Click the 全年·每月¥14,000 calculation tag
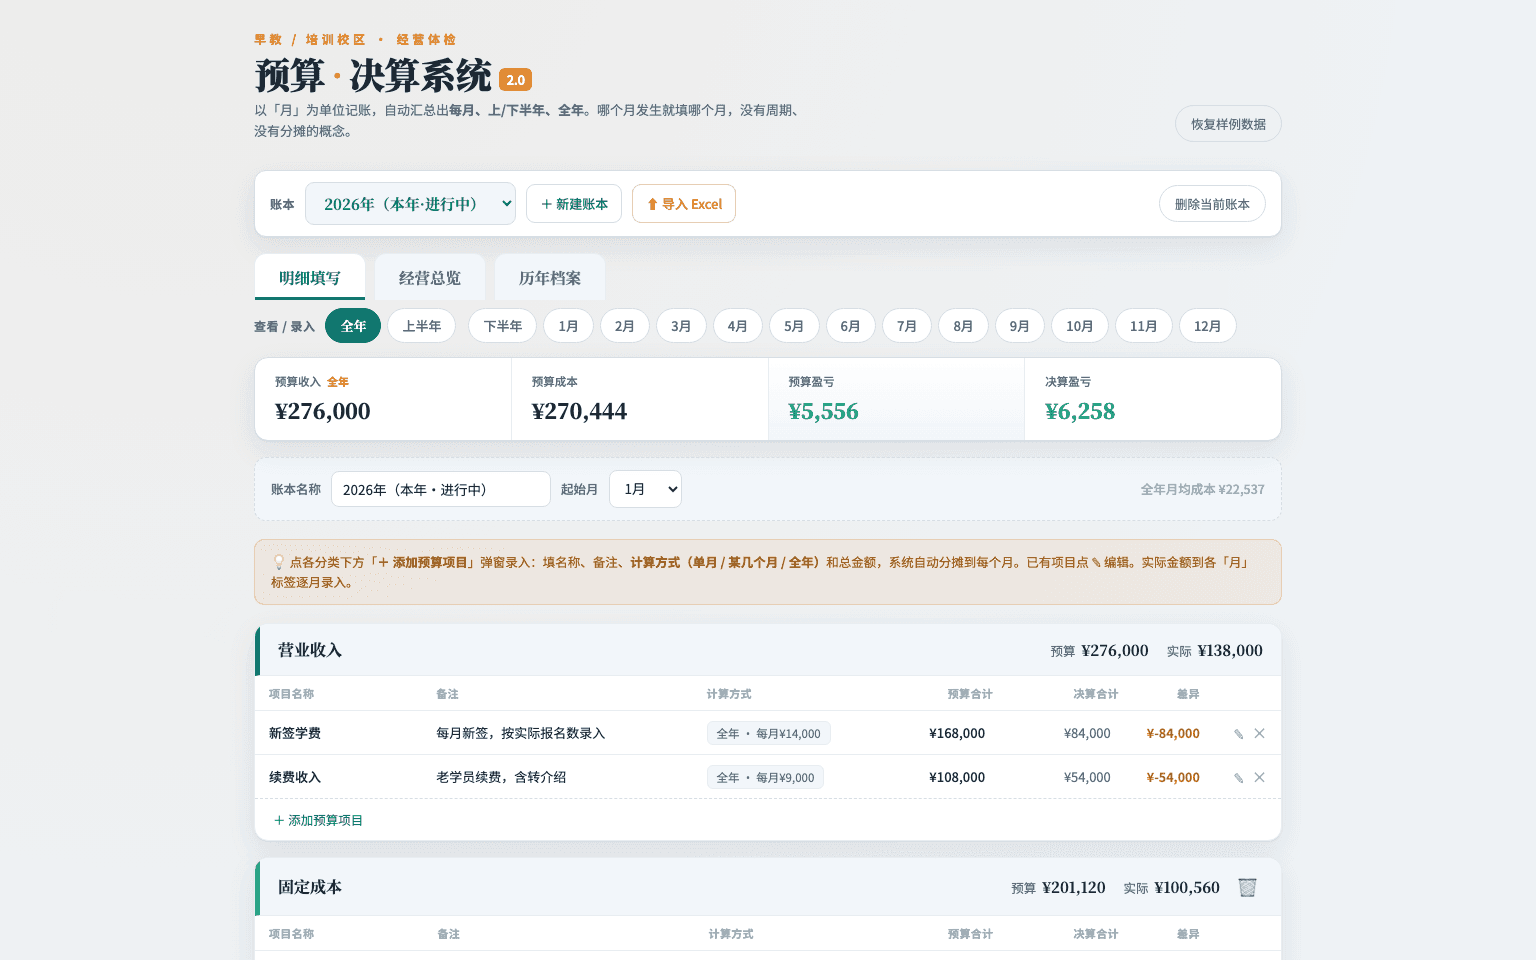The height and width of the screenshot is (960, 1536). [768, 734]
